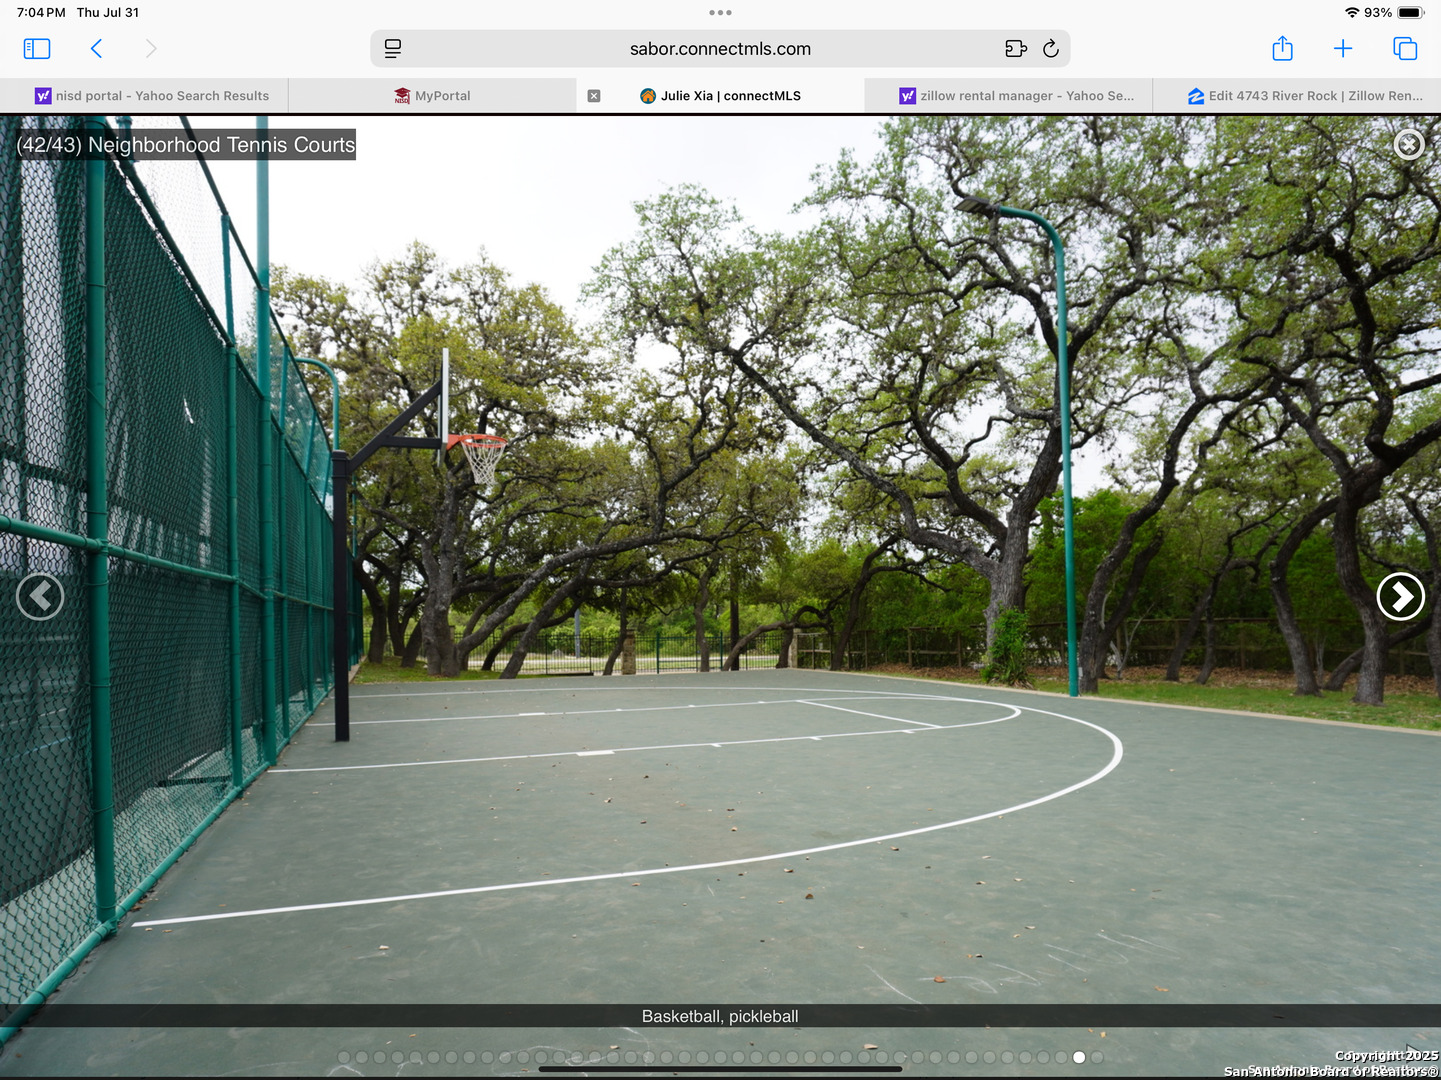The image size is (1441, 1080).
Task: Go back to the previous page
Action: [97, 48]
